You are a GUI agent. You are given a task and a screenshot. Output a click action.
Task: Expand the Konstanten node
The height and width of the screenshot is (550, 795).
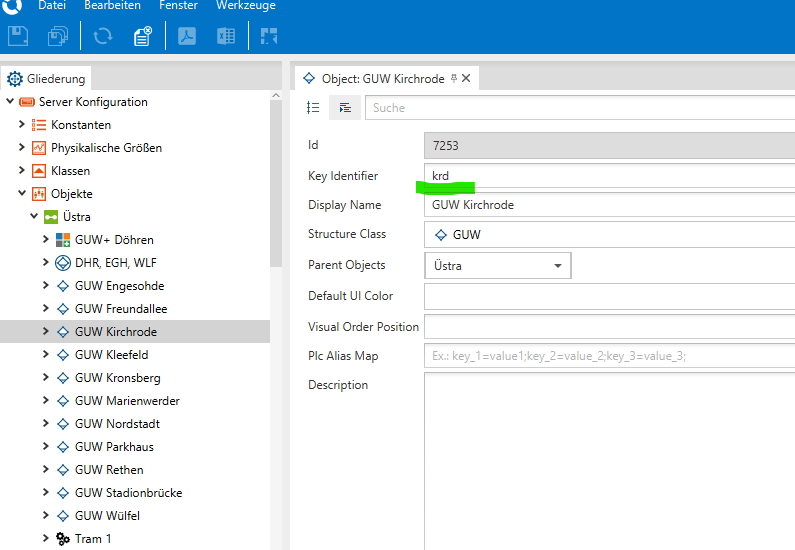click(x=21, y=124)
